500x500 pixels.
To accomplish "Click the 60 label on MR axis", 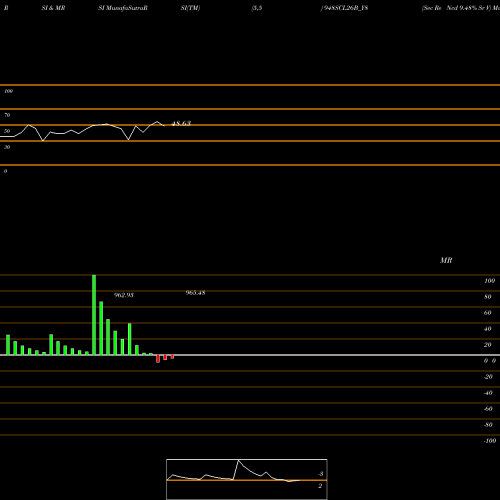I will 488,313.
